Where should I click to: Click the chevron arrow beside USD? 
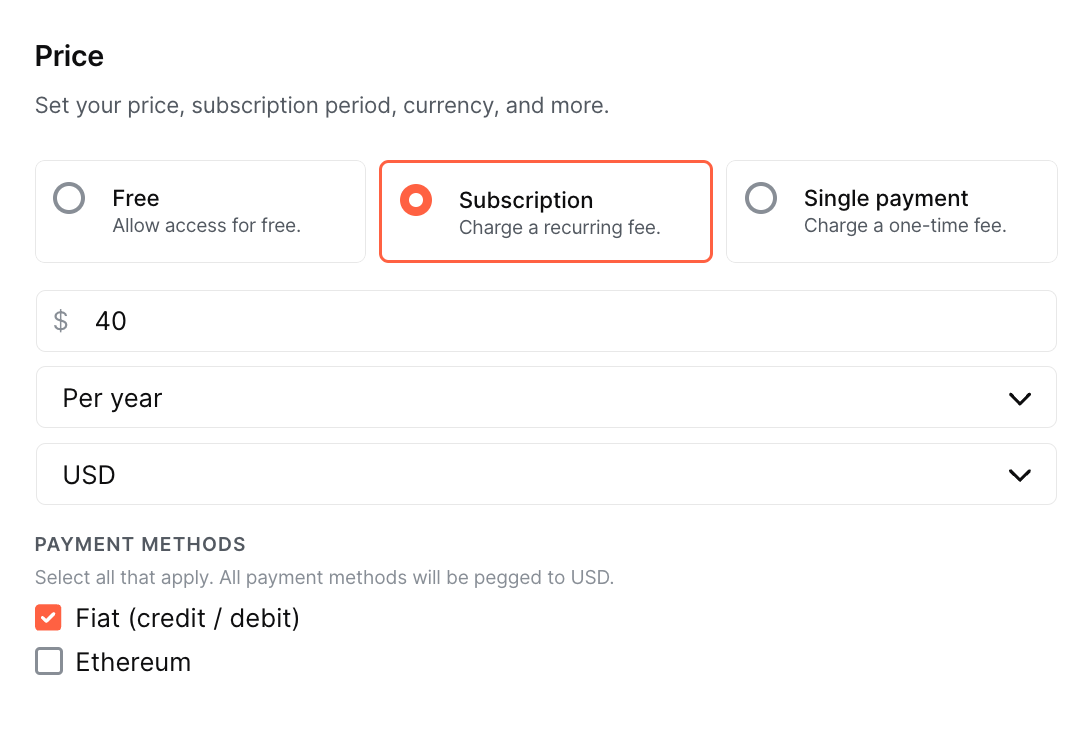pyautogui.click(x=1019, y=476)
